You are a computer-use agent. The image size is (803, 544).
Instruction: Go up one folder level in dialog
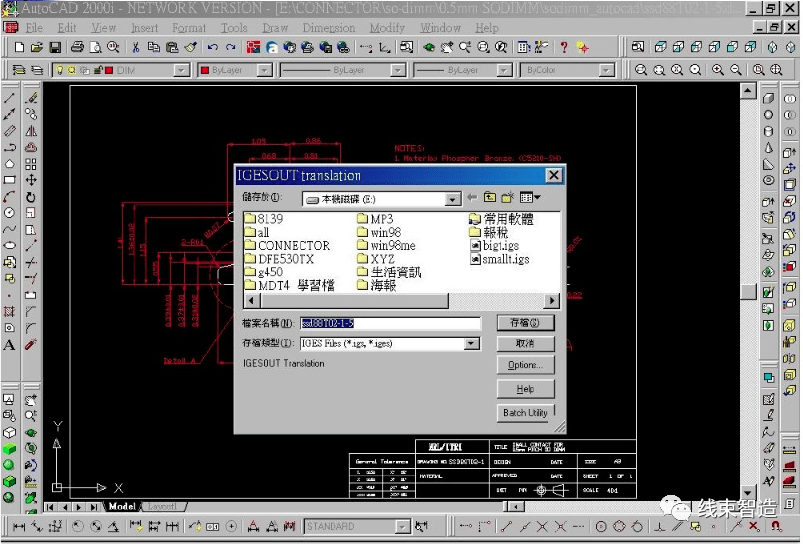490,197
